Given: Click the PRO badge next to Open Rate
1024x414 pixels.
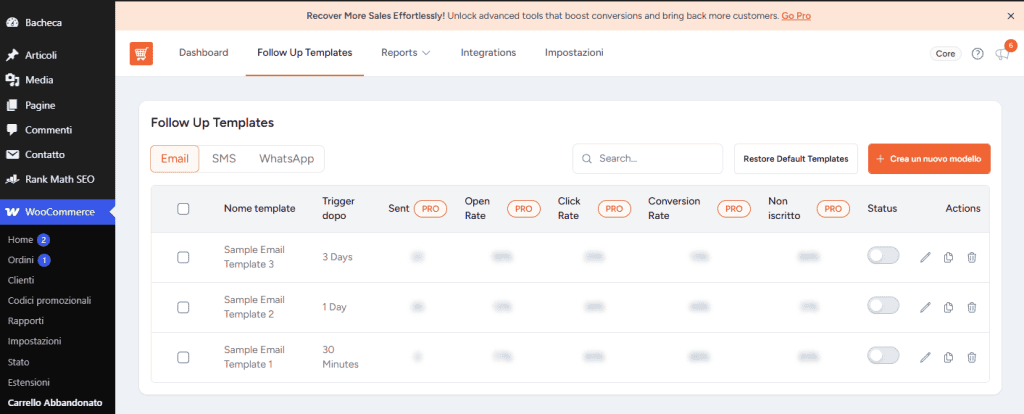Looking at the screenshot, I should pyautogui.click(x=524, y=208).
